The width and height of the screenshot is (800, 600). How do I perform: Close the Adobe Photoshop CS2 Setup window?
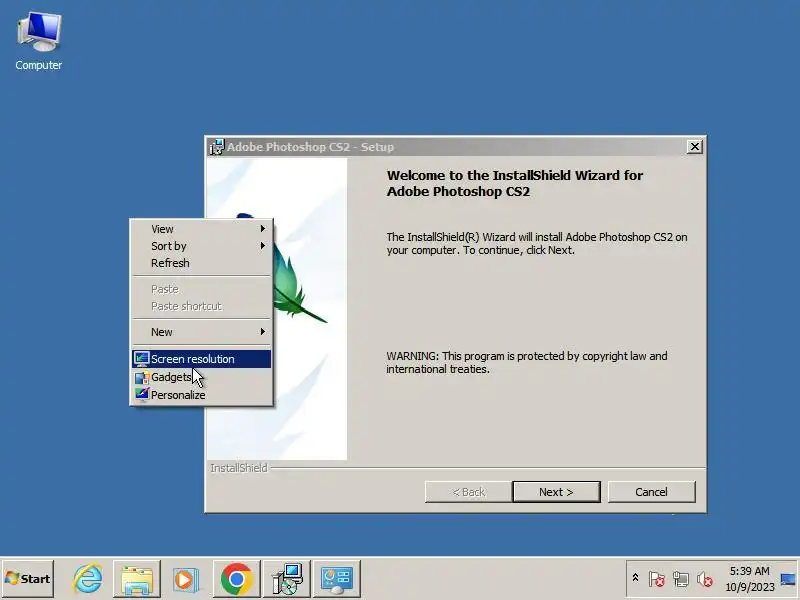pos(694,147)
